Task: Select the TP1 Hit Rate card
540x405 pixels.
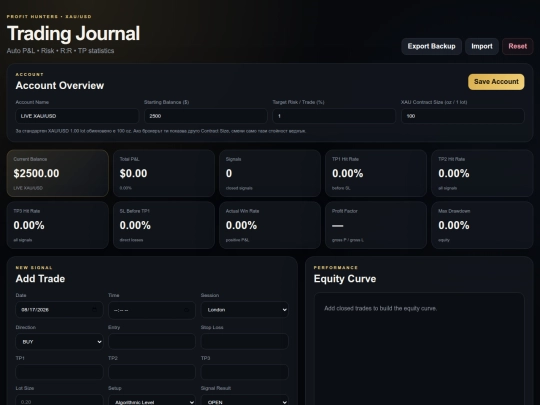Action: click(x=376, y=173)
